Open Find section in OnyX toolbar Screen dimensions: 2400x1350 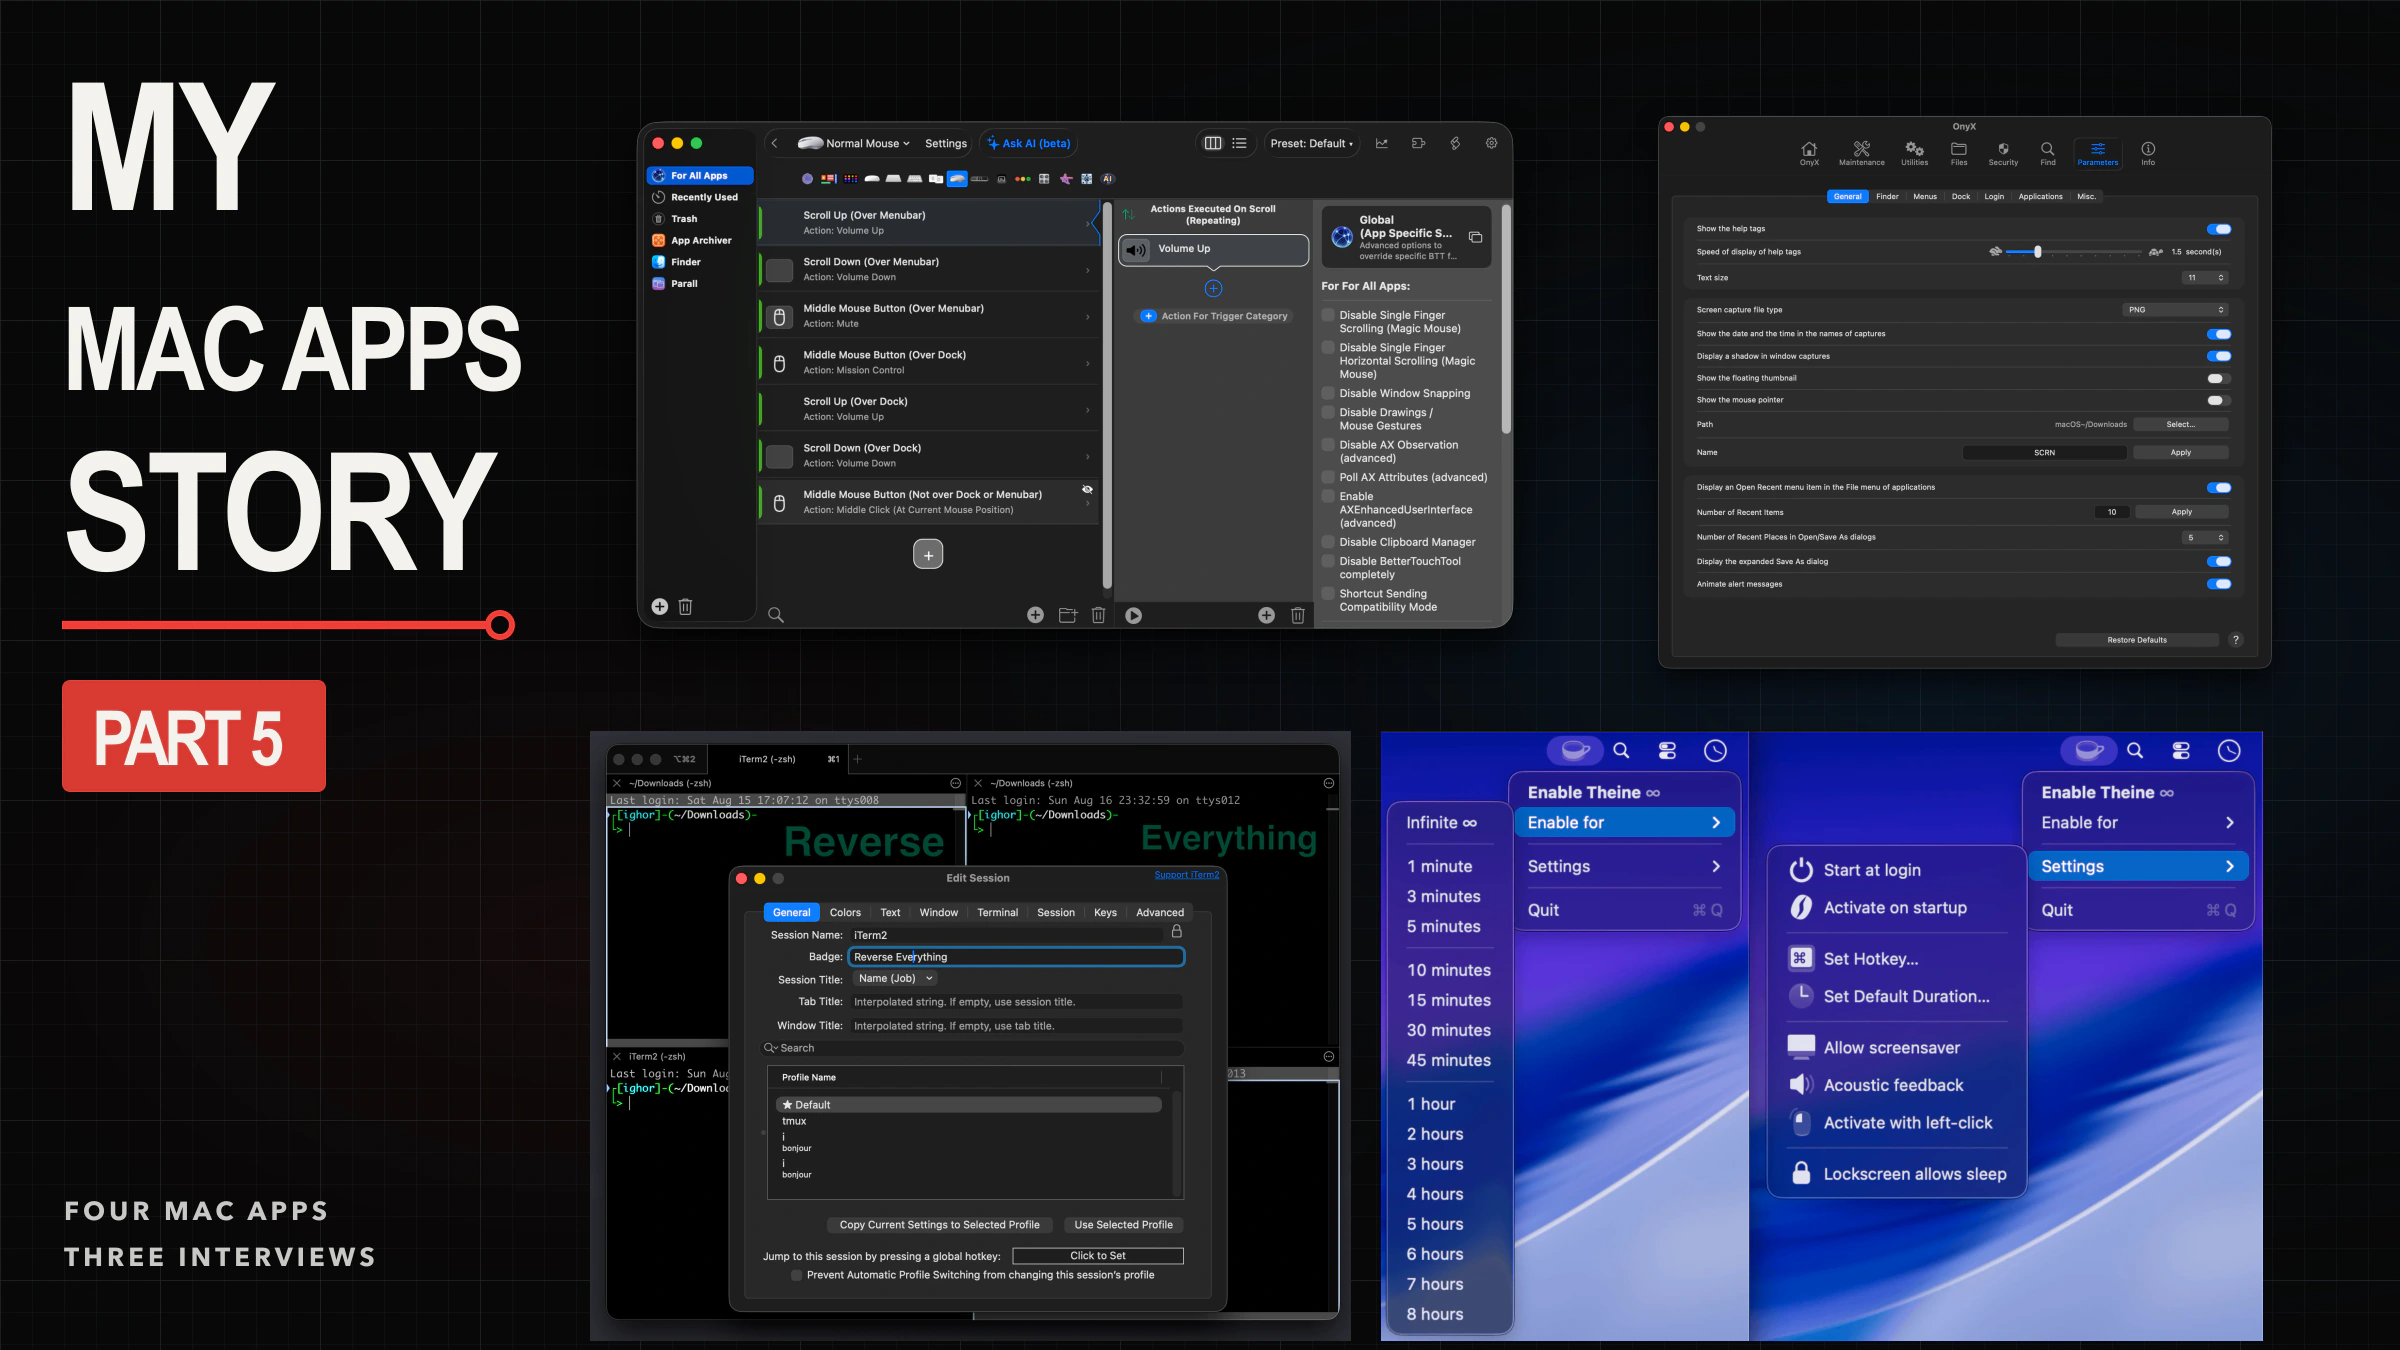[2048, 153]
